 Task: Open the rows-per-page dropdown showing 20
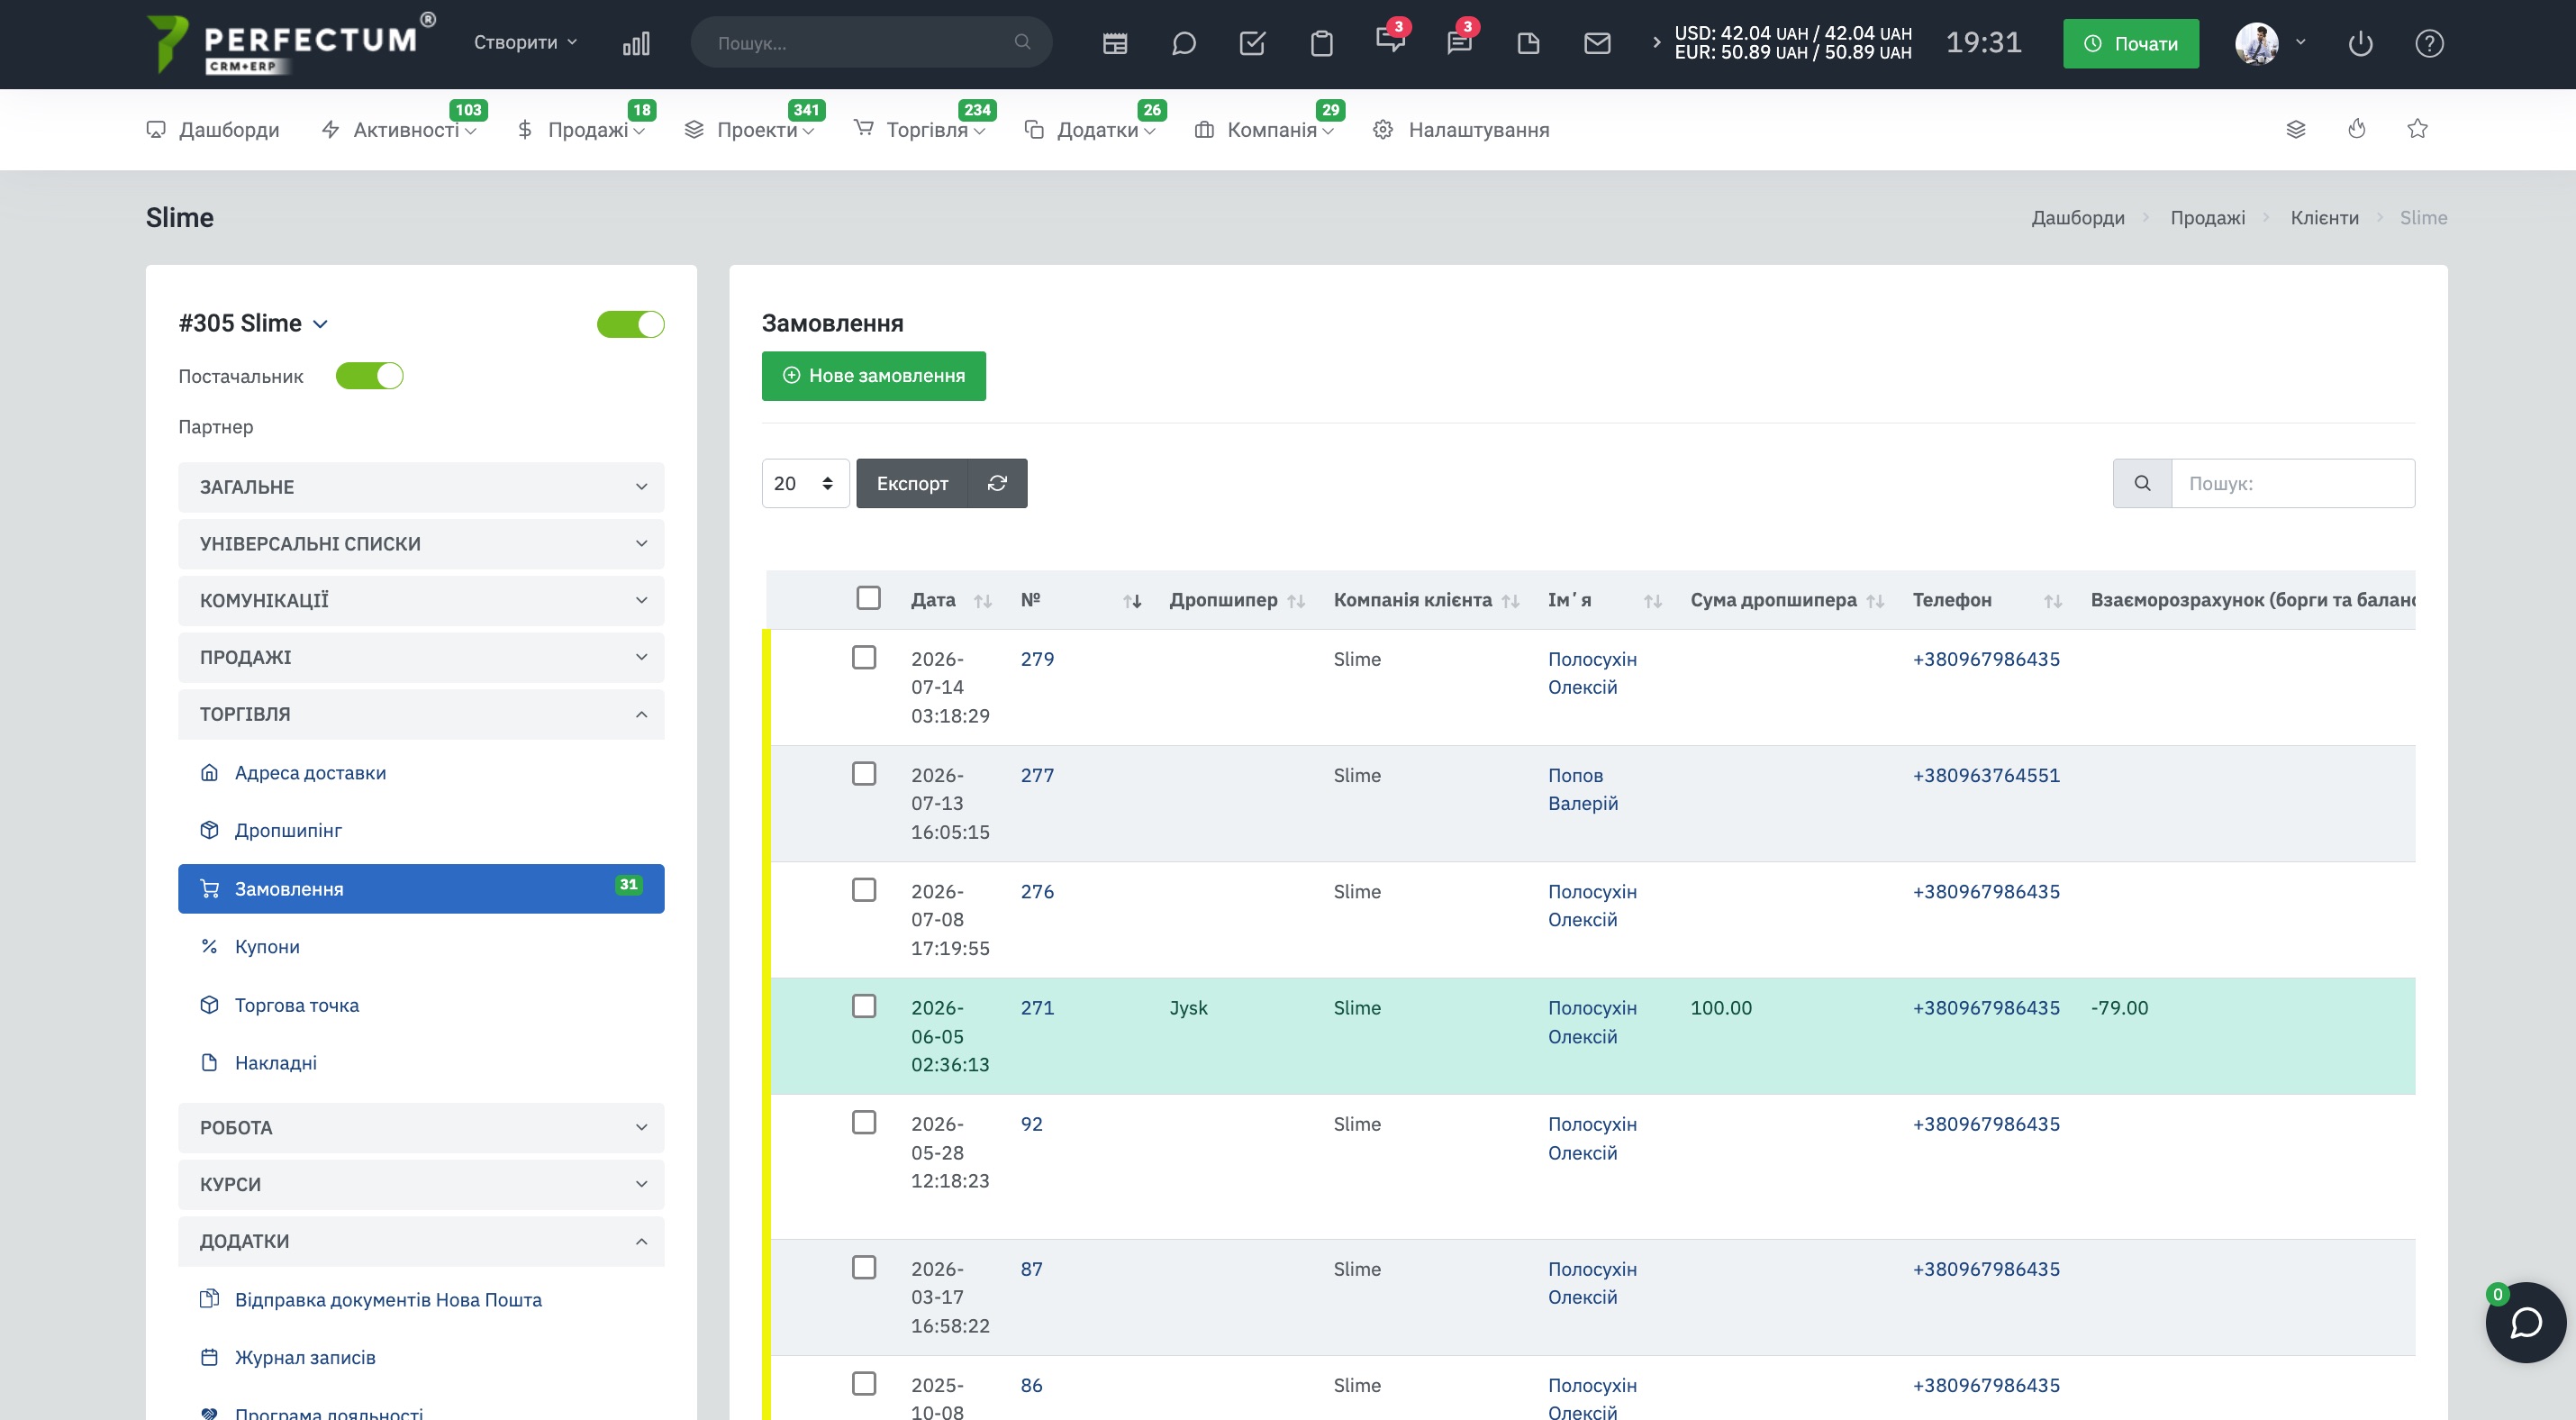coord(805,483)
